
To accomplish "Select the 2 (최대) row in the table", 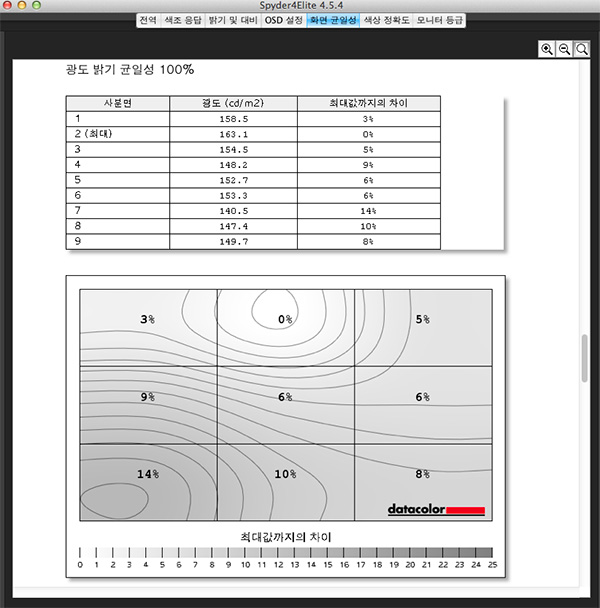I will (x=117, y=133).
